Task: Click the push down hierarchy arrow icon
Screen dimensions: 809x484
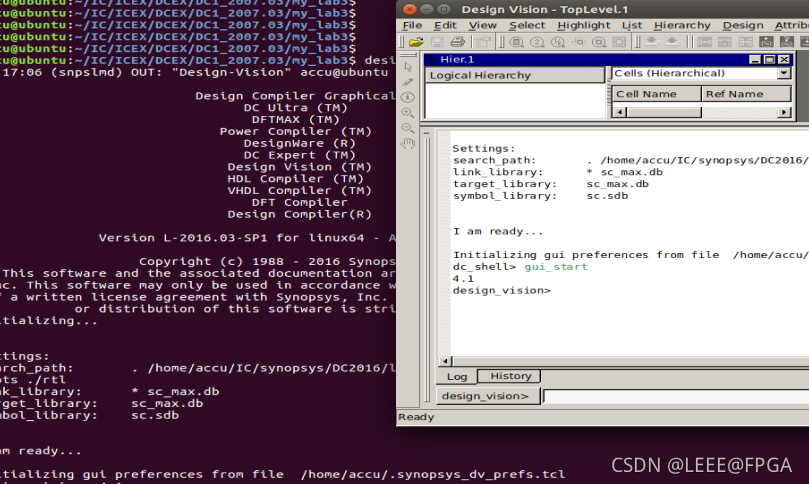Action: tap(652, 42)
